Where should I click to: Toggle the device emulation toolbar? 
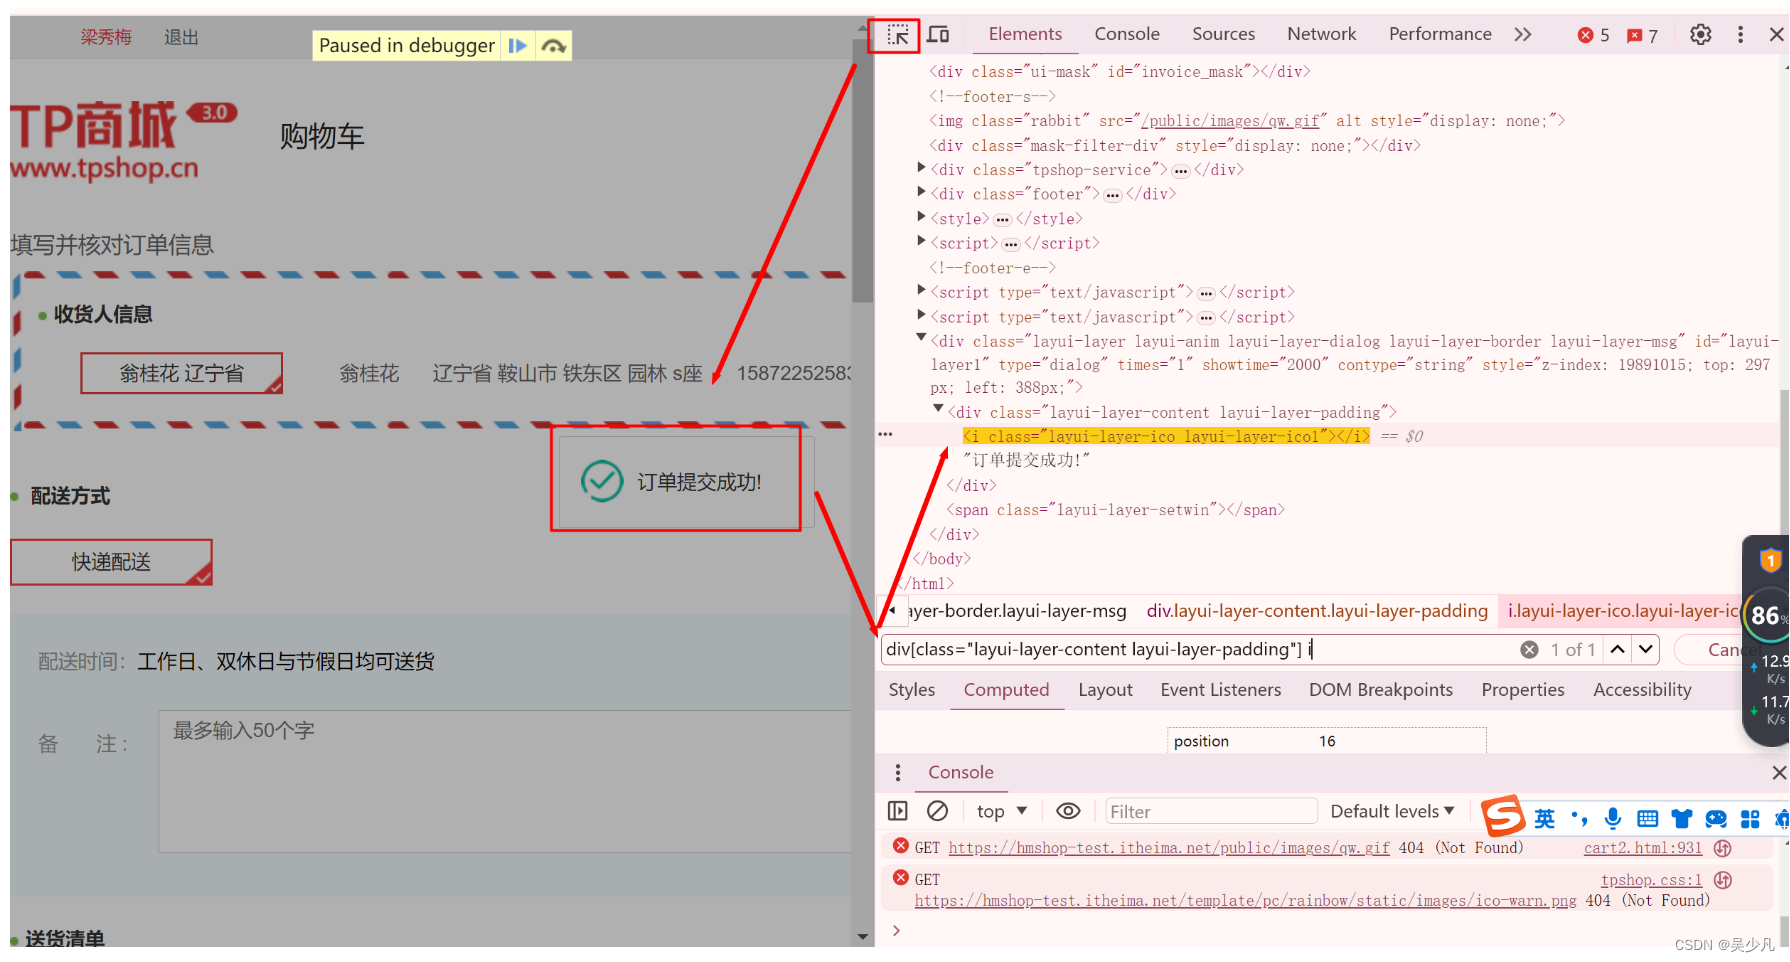tap(938, 34)
